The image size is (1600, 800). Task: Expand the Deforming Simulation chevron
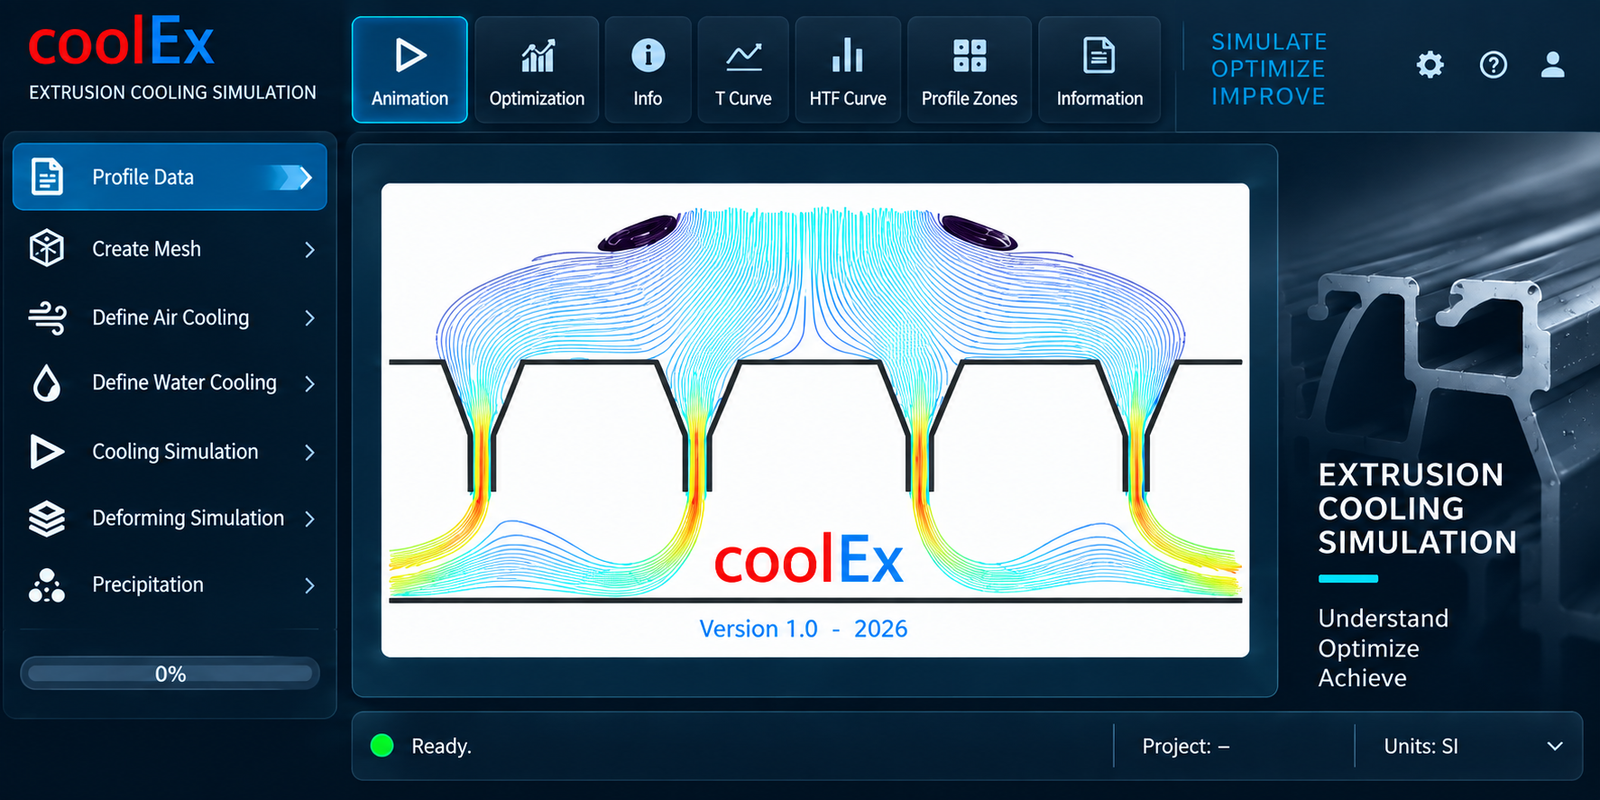(x=310, y=519)
